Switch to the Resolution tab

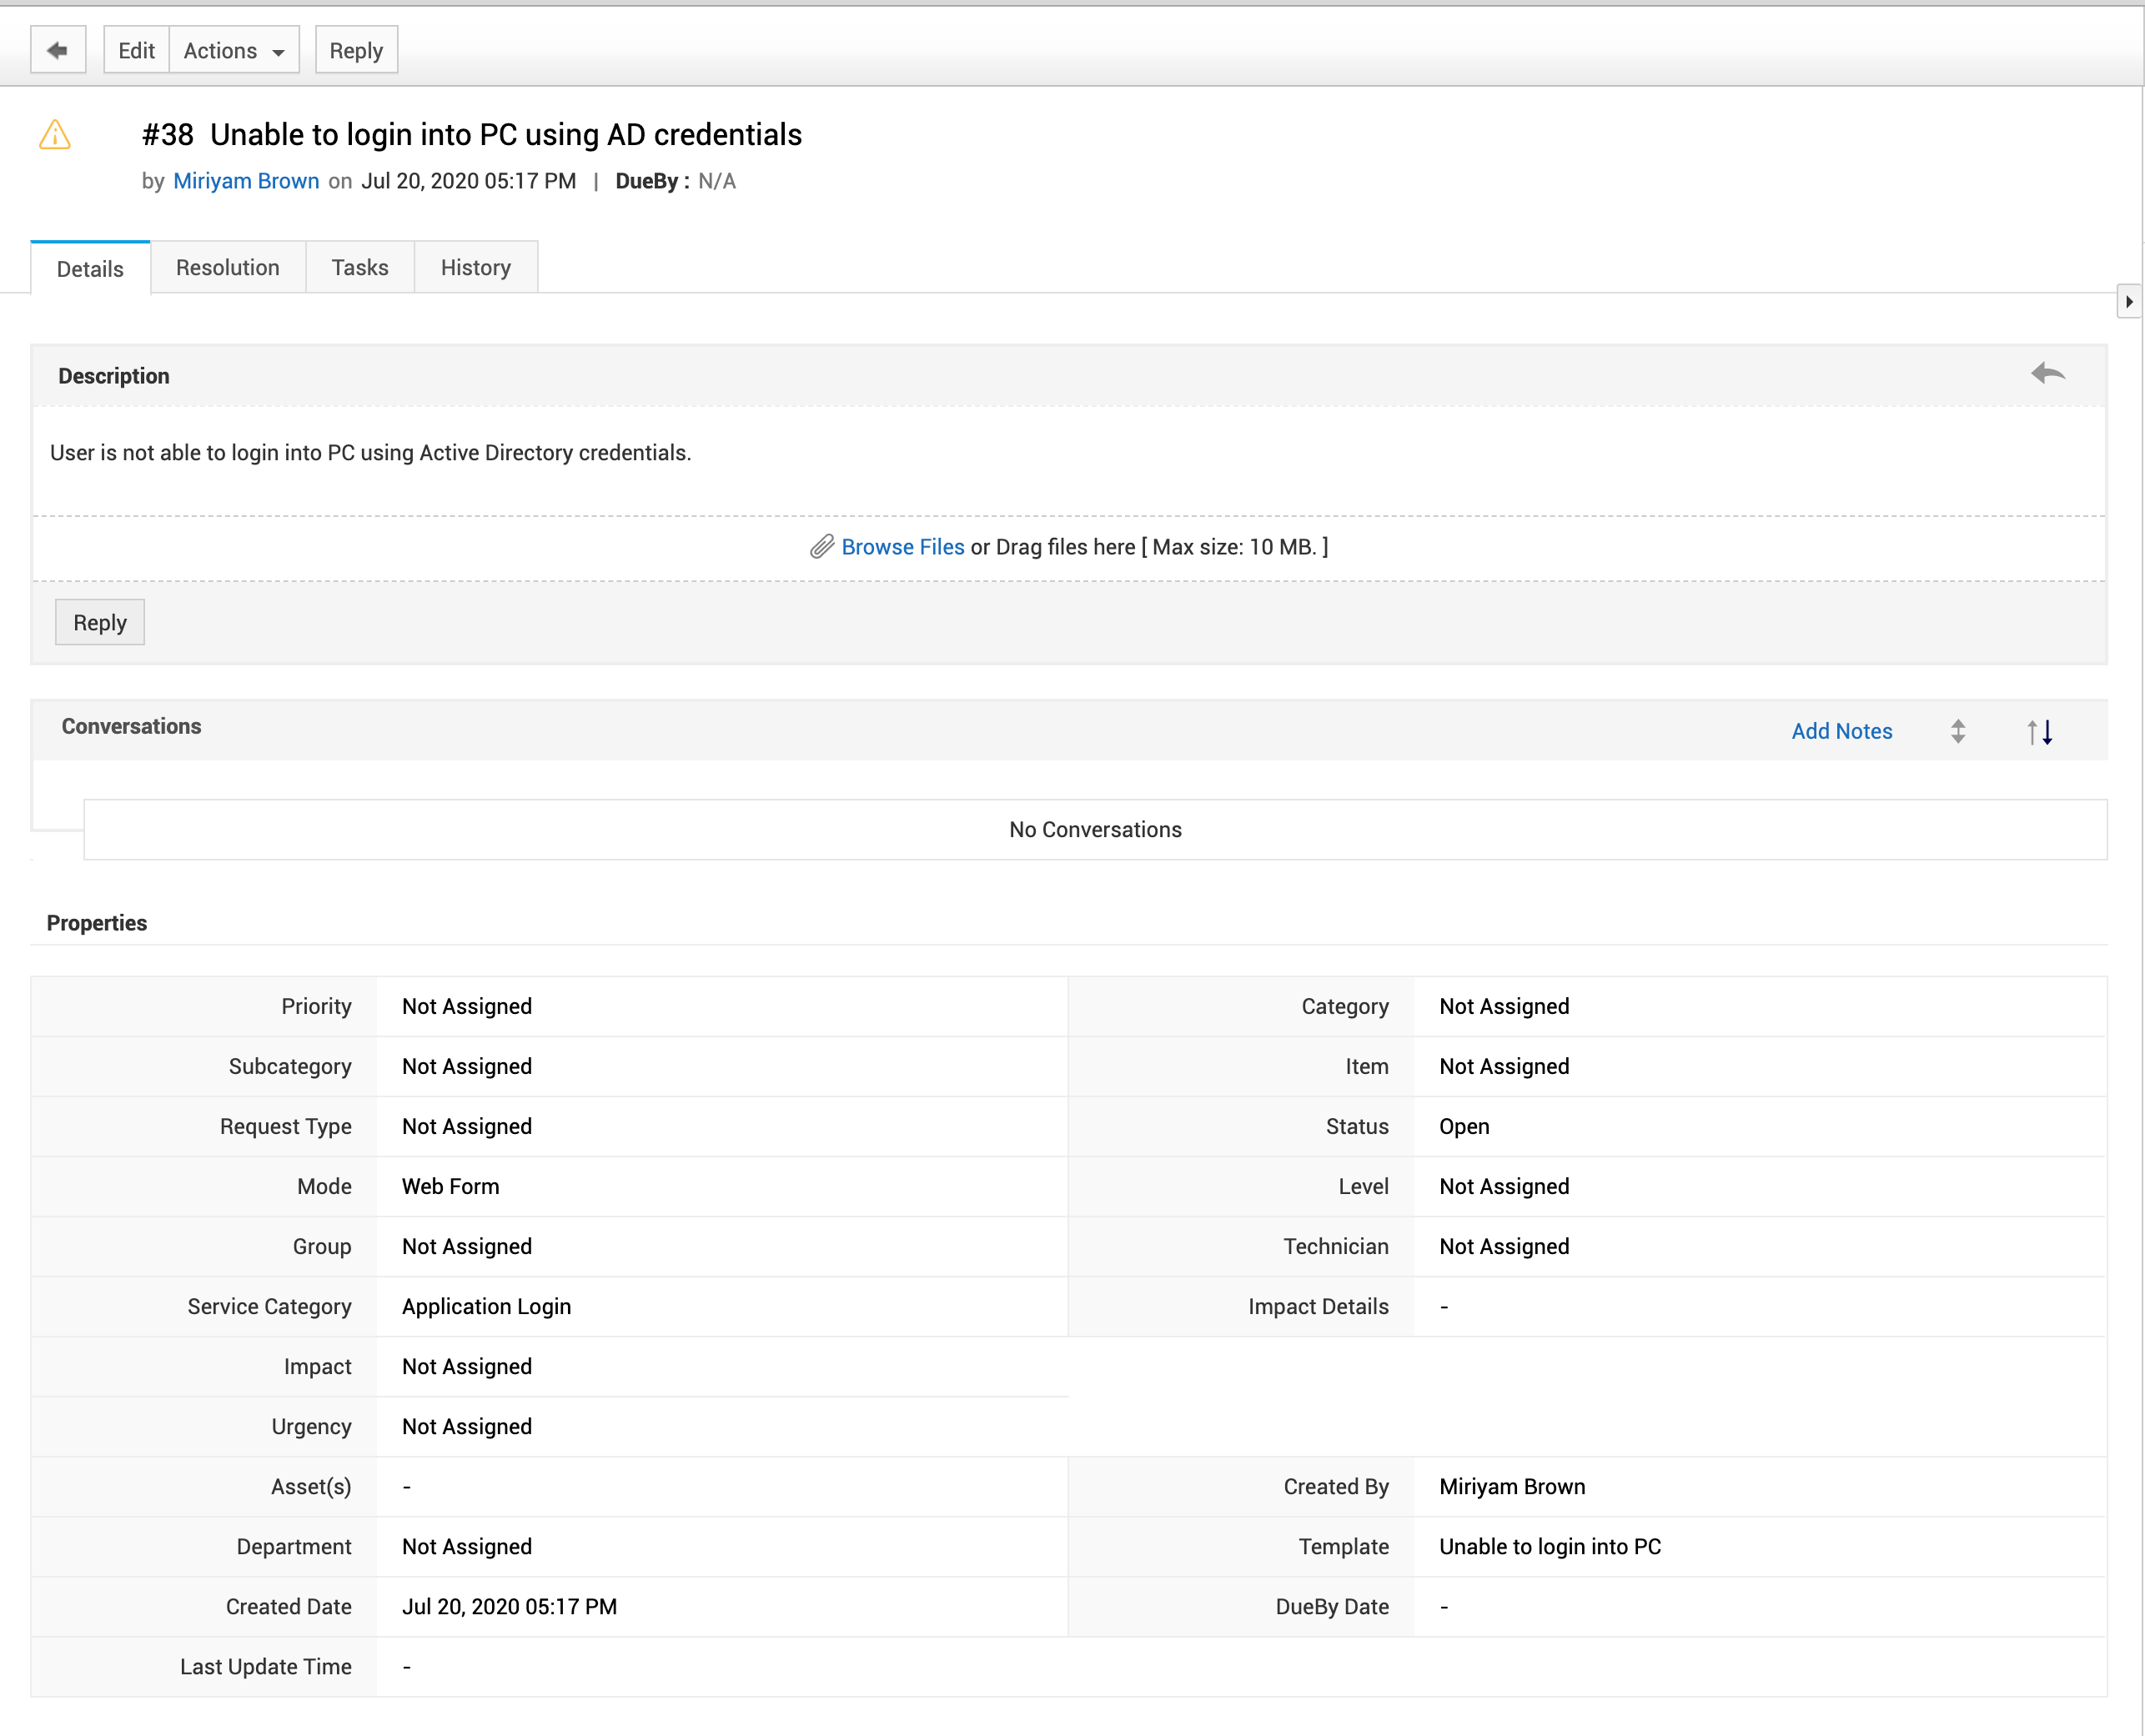pos(227,267)
